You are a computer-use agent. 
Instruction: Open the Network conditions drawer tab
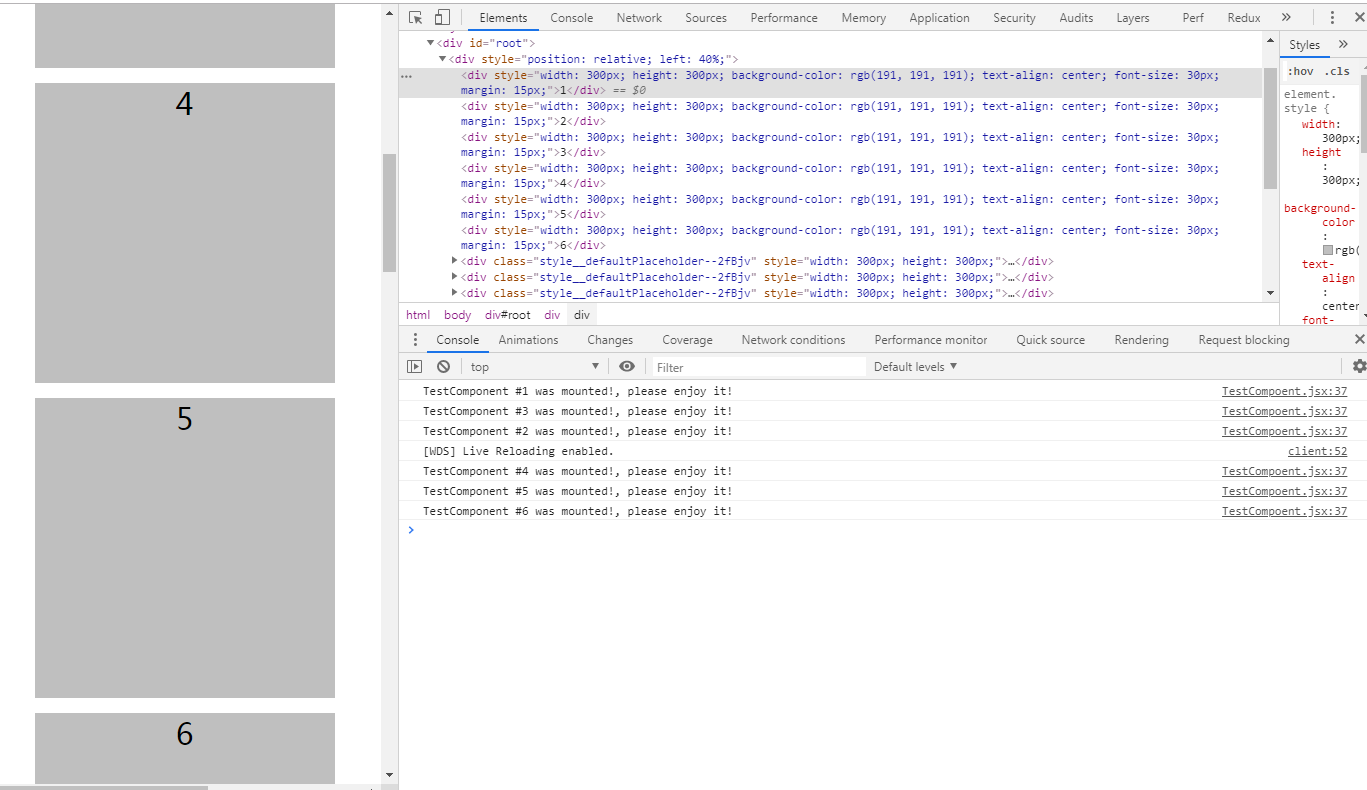pos(793,340)
